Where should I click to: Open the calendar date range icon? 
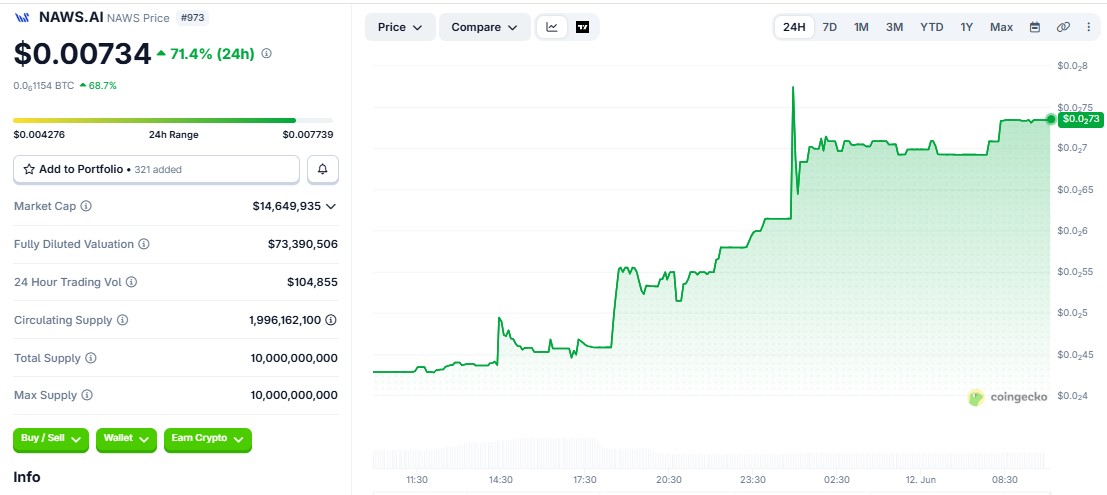pos(1035,28)
